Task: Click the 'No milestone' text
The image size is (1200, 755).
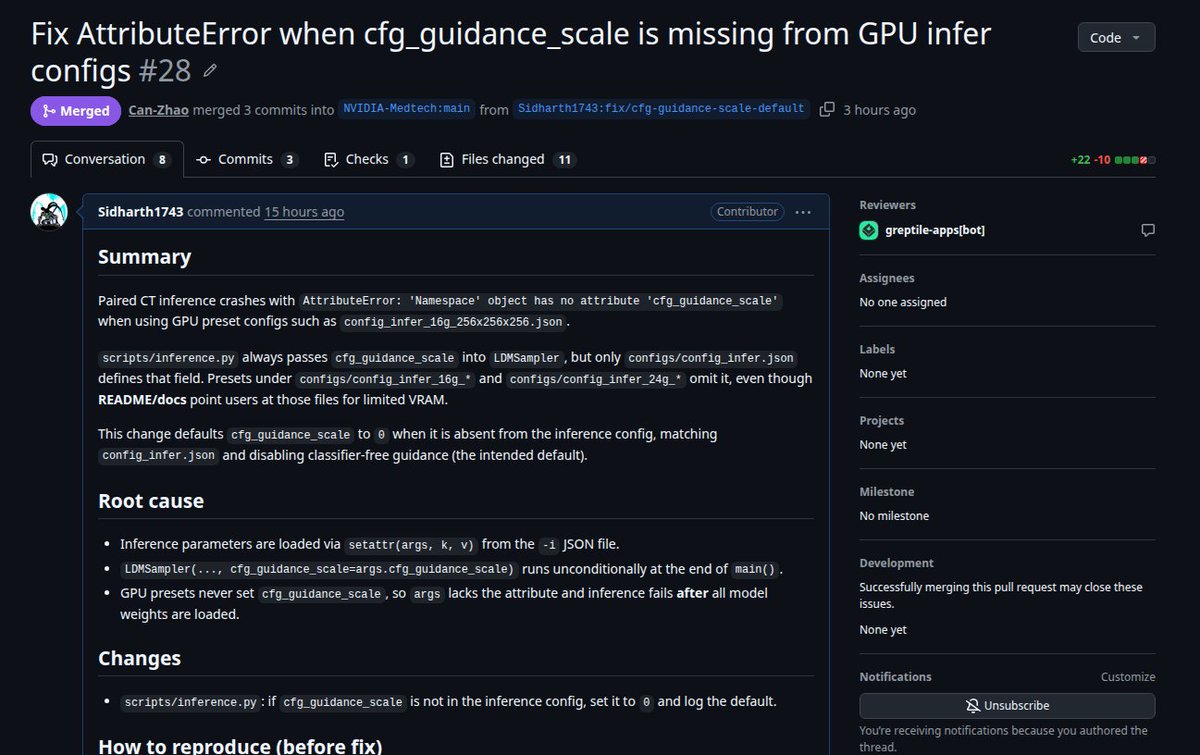Action: coord(895,516)
